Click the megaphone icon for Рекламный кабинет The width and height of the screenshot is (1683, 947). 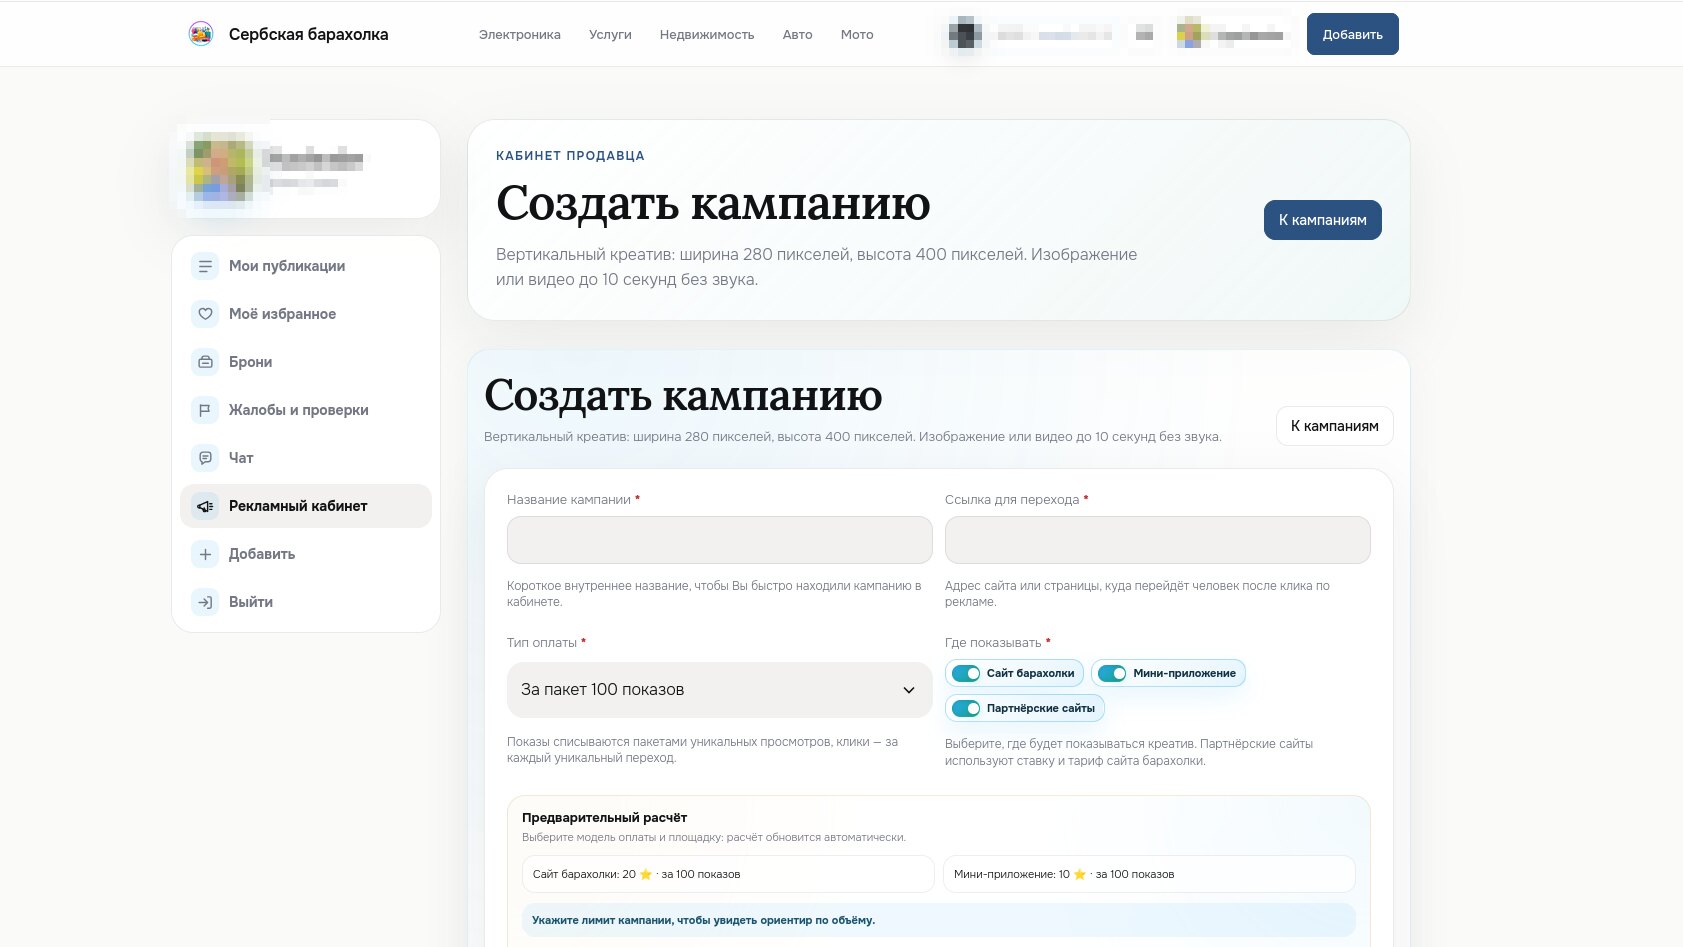(x=205, y=506)
